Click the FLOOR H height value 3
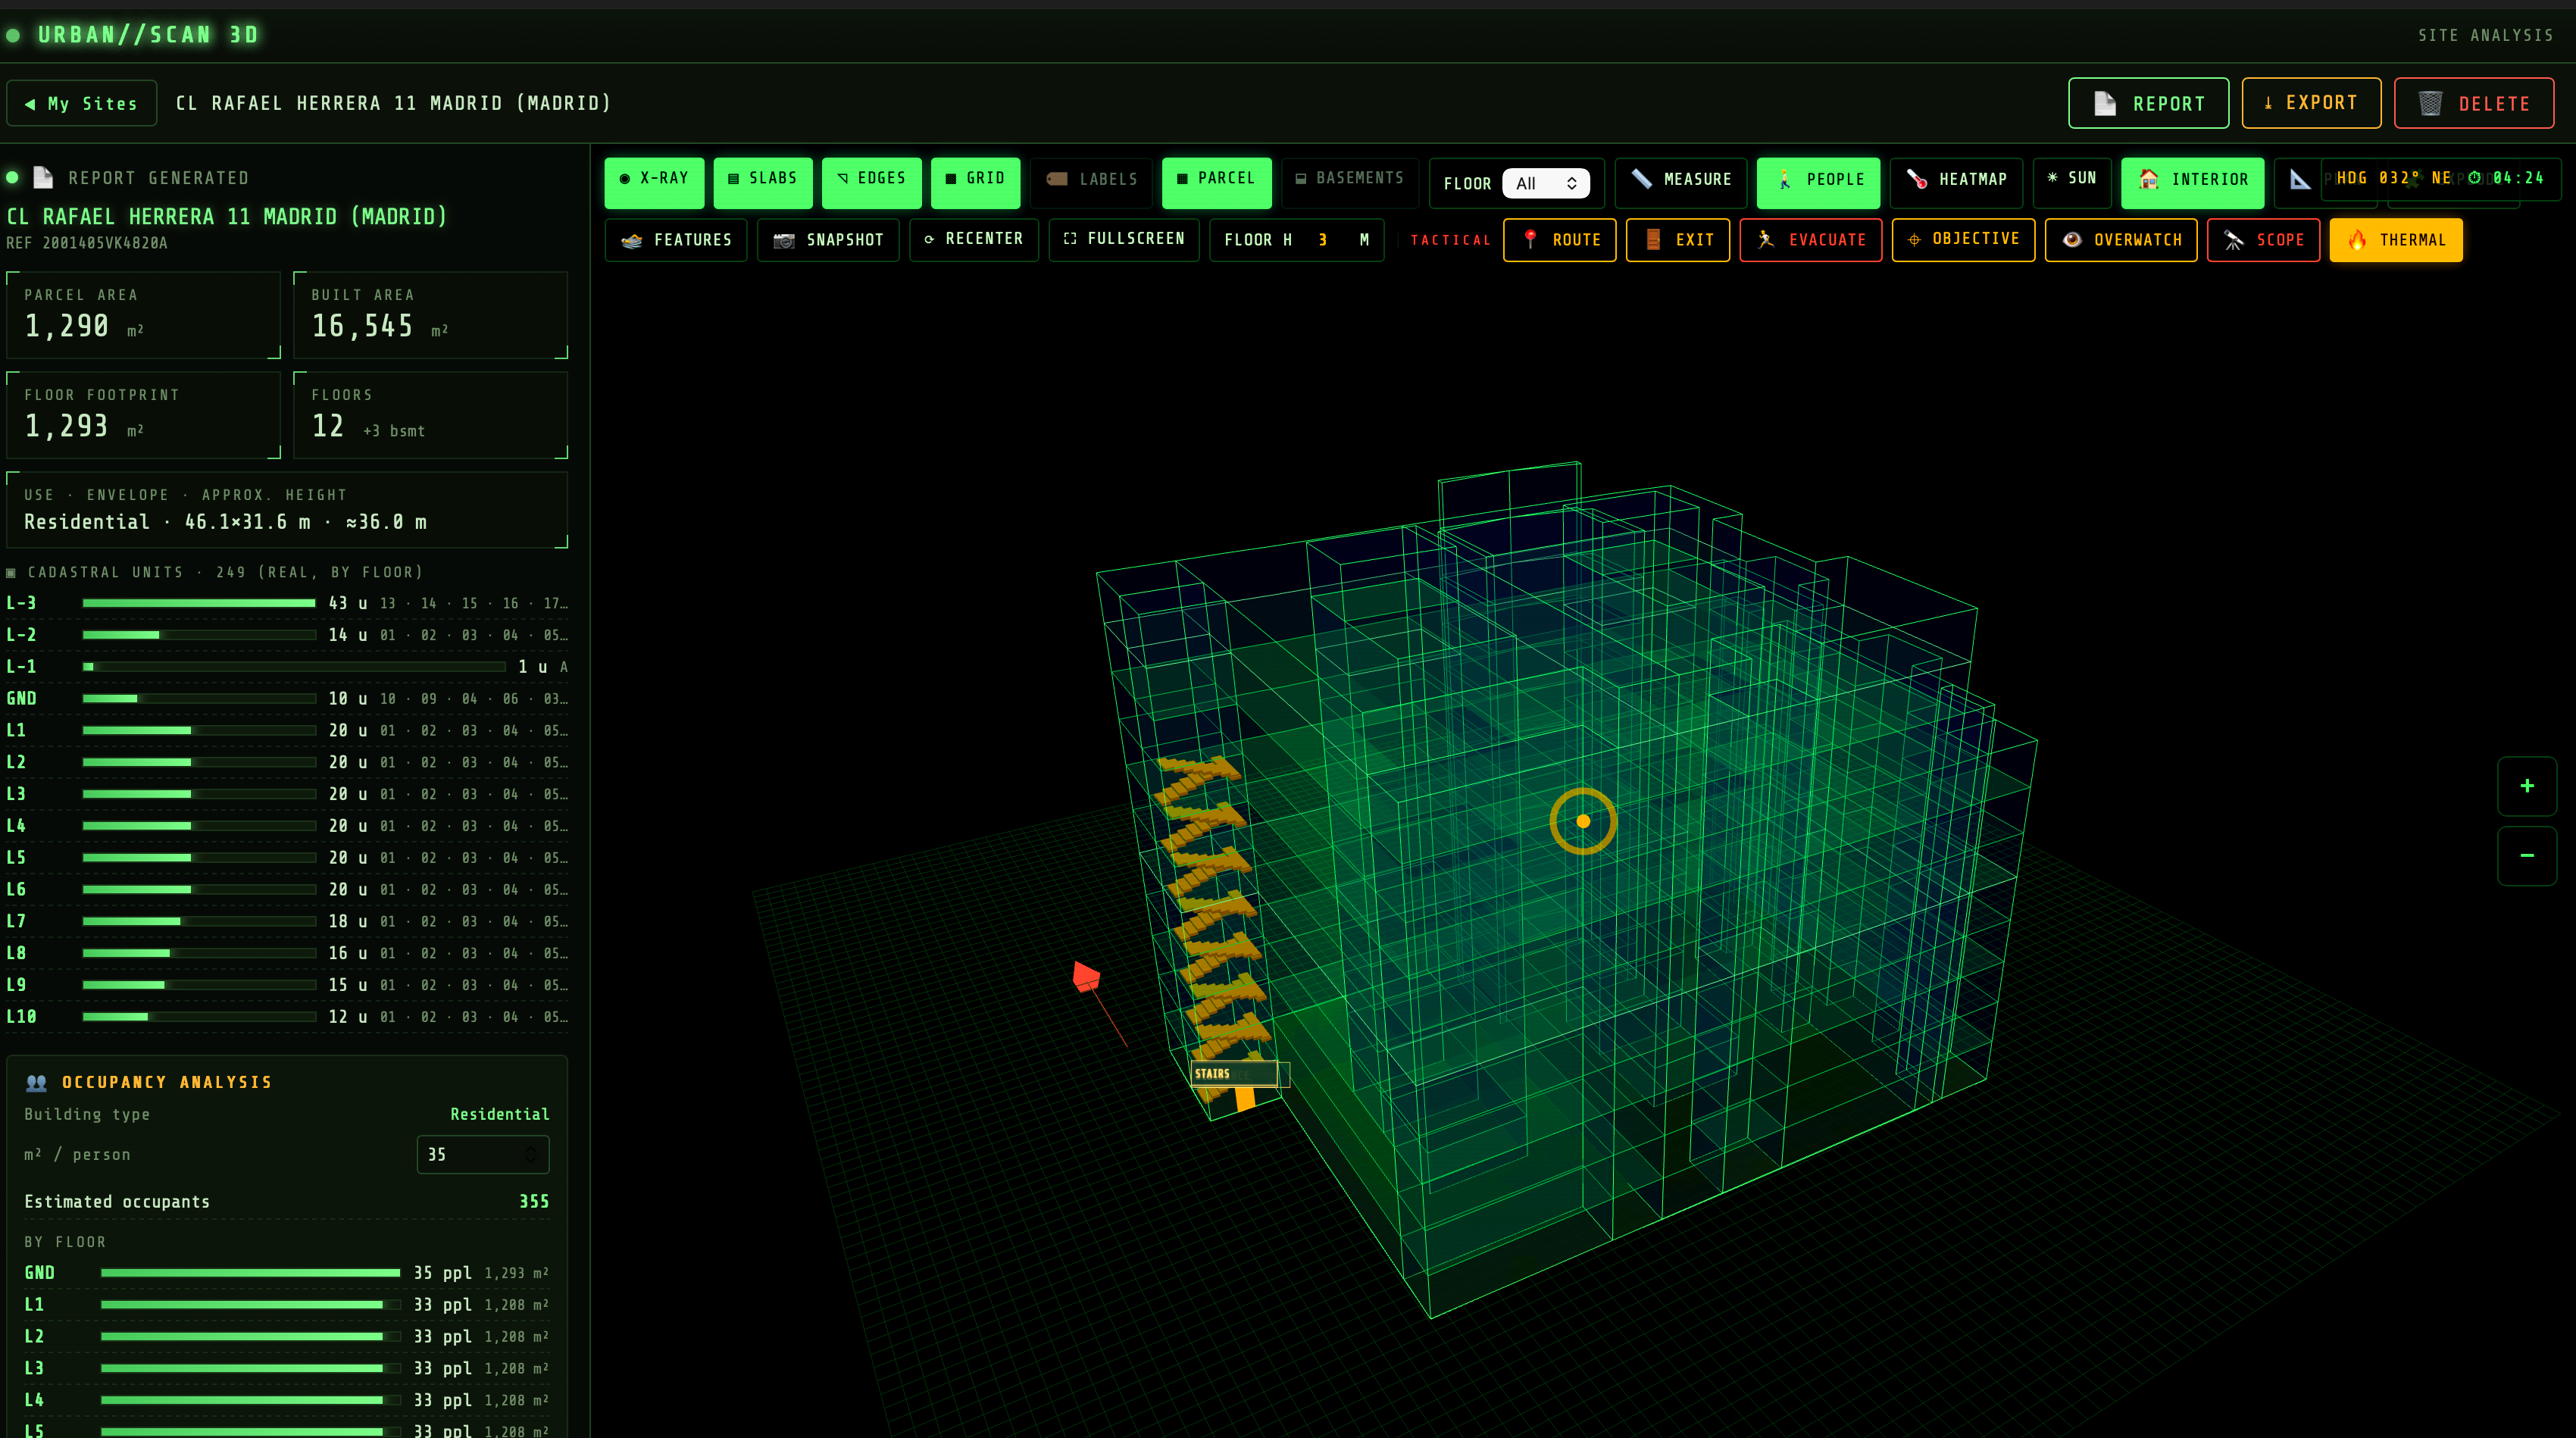2576x1438 pixels. pyautogui.click(x=1323, y=240)
